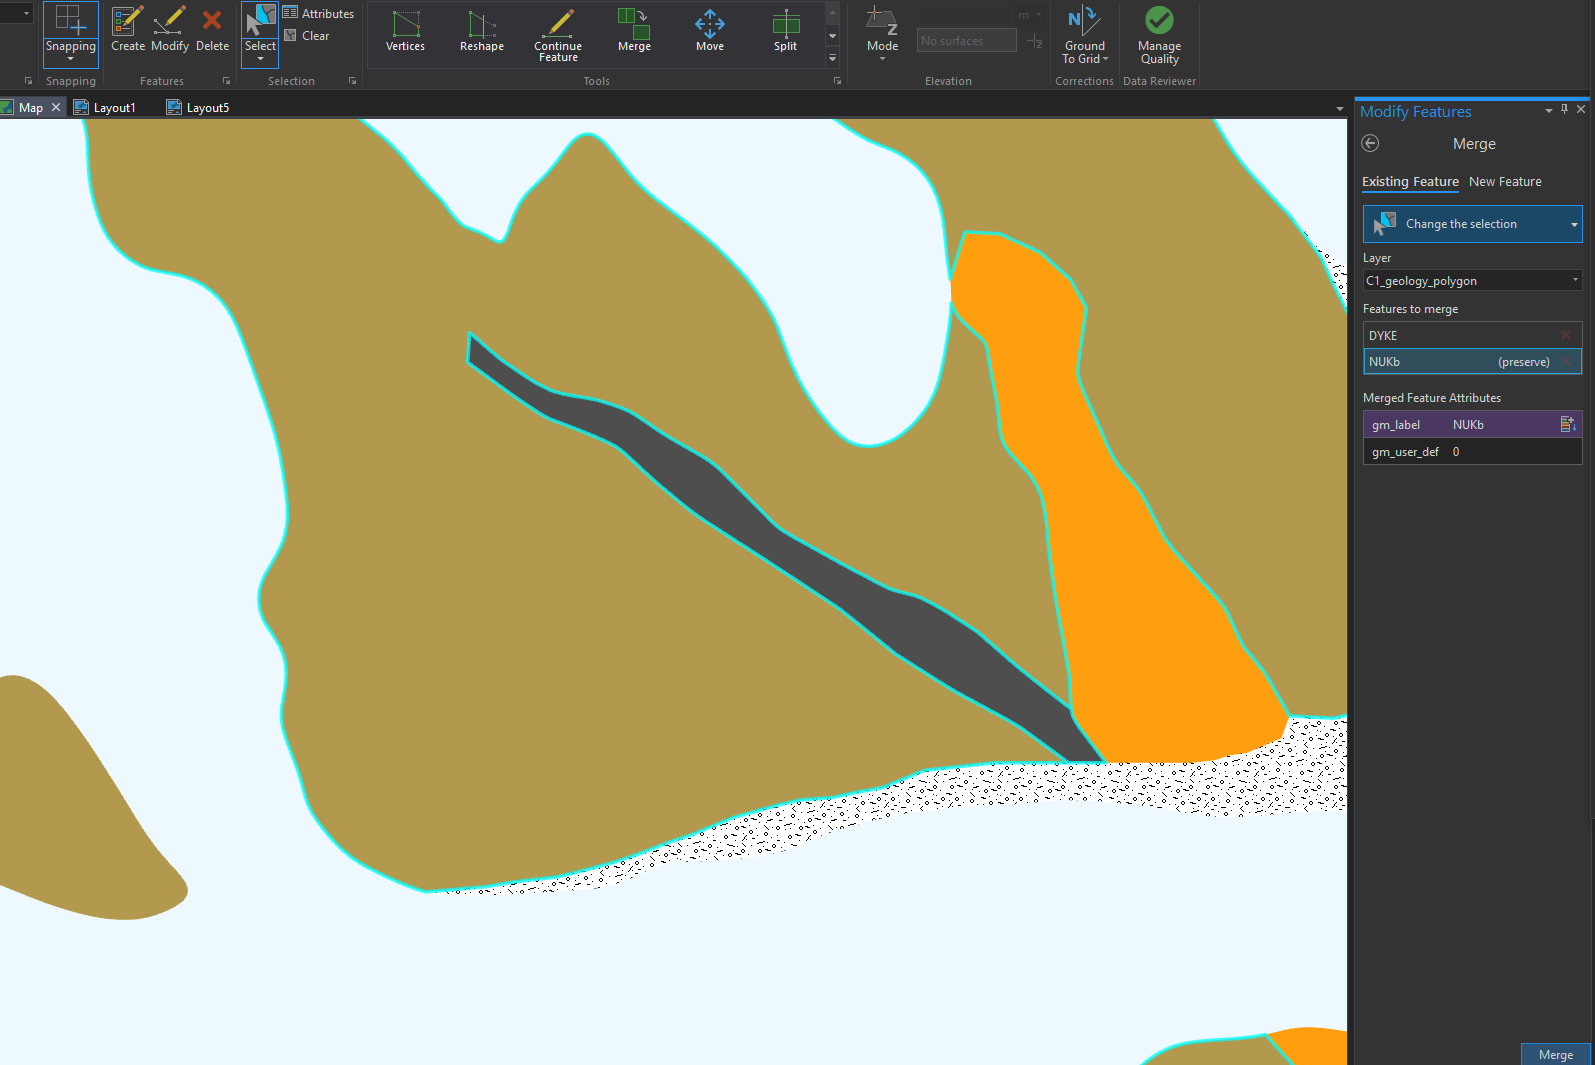Click the gm_label field options icon
The image size is (1595, 1065).
1567,424
